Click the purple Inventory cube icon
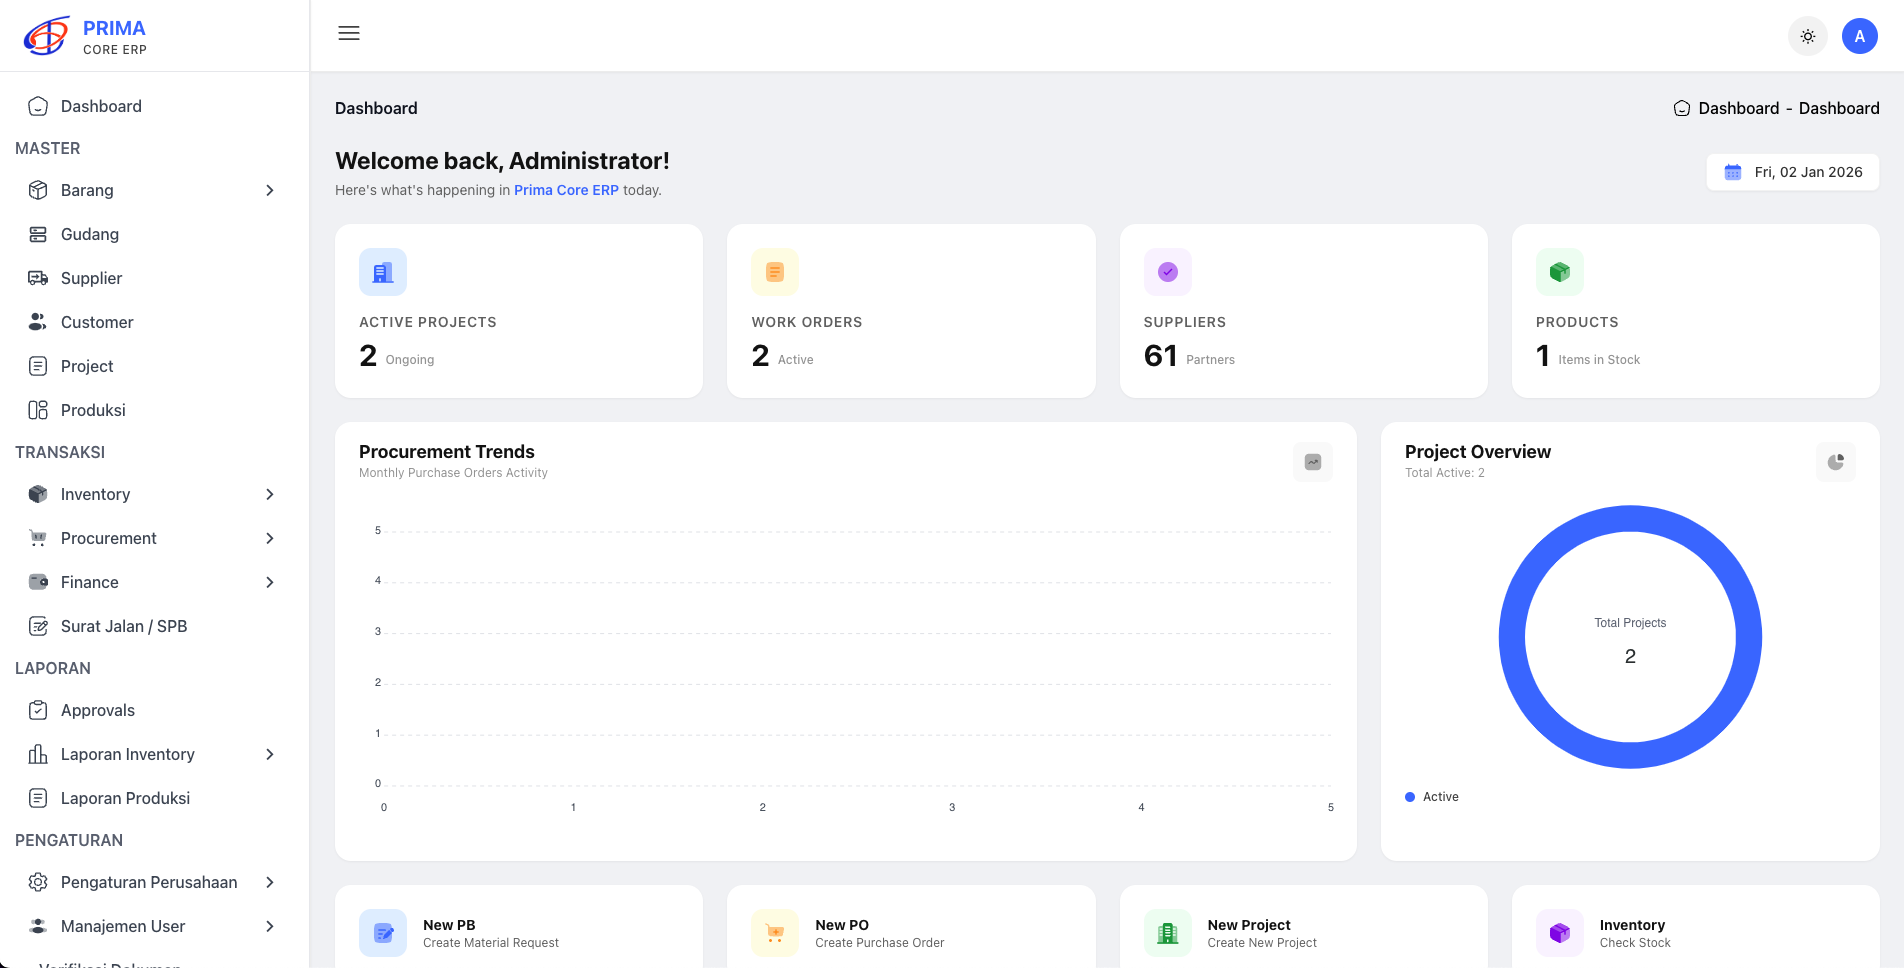Image resolution: width=1904 pixels, height=968 pixels. click(1560, 933)
